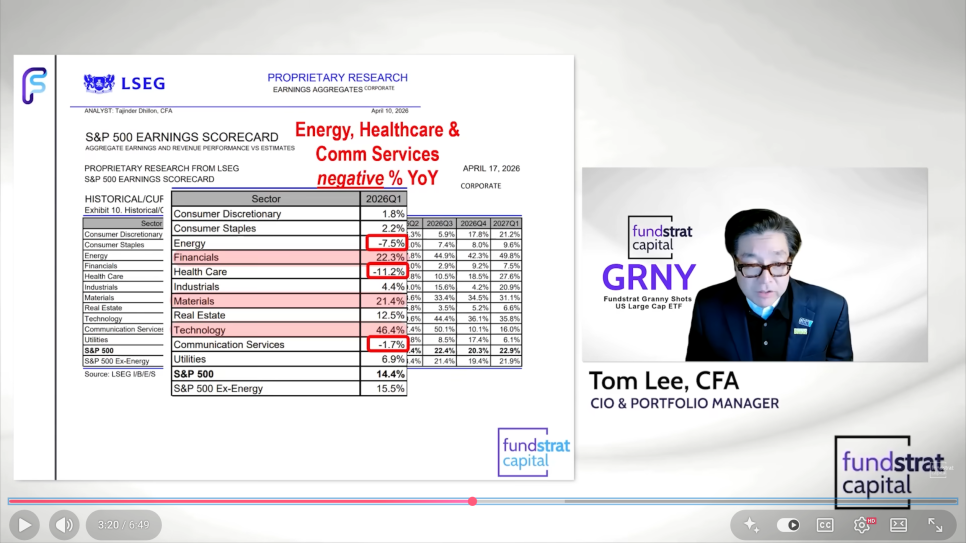Screen dimensions: 966x543
Task: Click the 'S&P 500 EARNINGS SCORECARD' heading
Action: click(182, 137)
